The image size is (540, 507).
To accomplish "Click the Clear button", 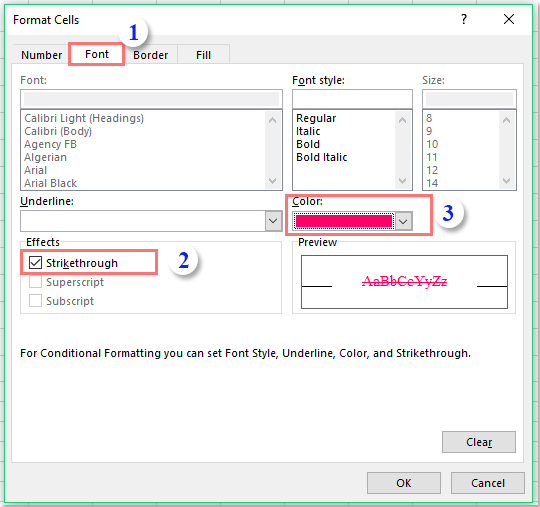I will 479,442.
